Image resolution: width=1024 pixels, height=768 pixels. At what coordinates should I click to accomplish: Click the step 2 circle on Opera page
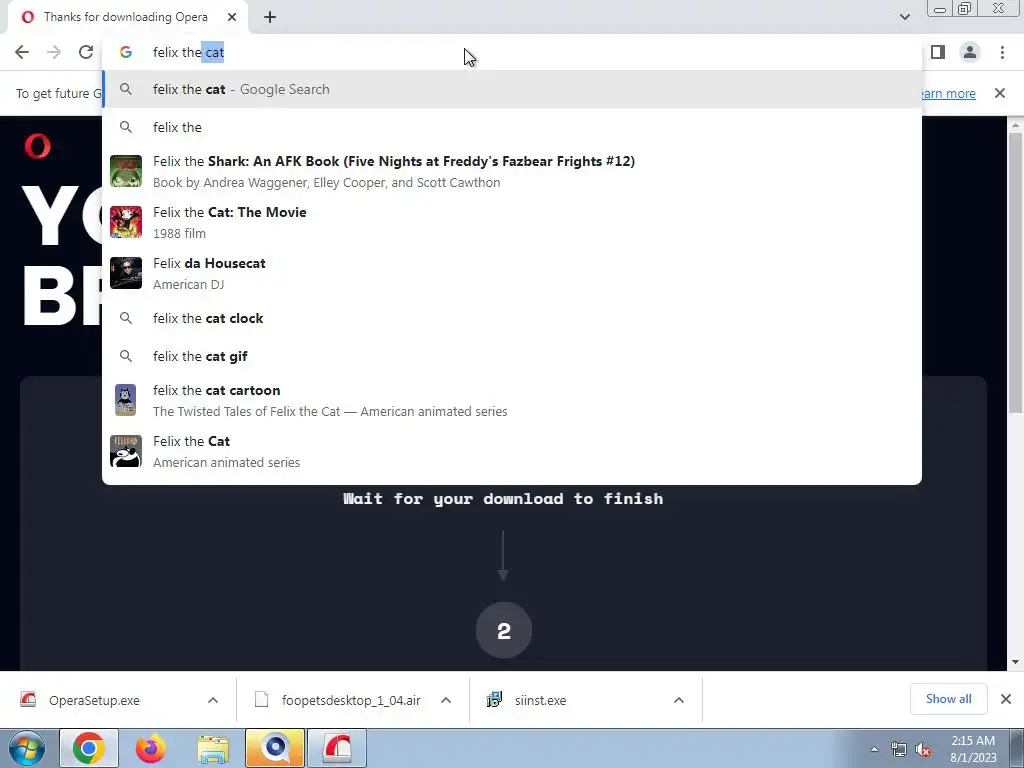click(x=504, y=631)
